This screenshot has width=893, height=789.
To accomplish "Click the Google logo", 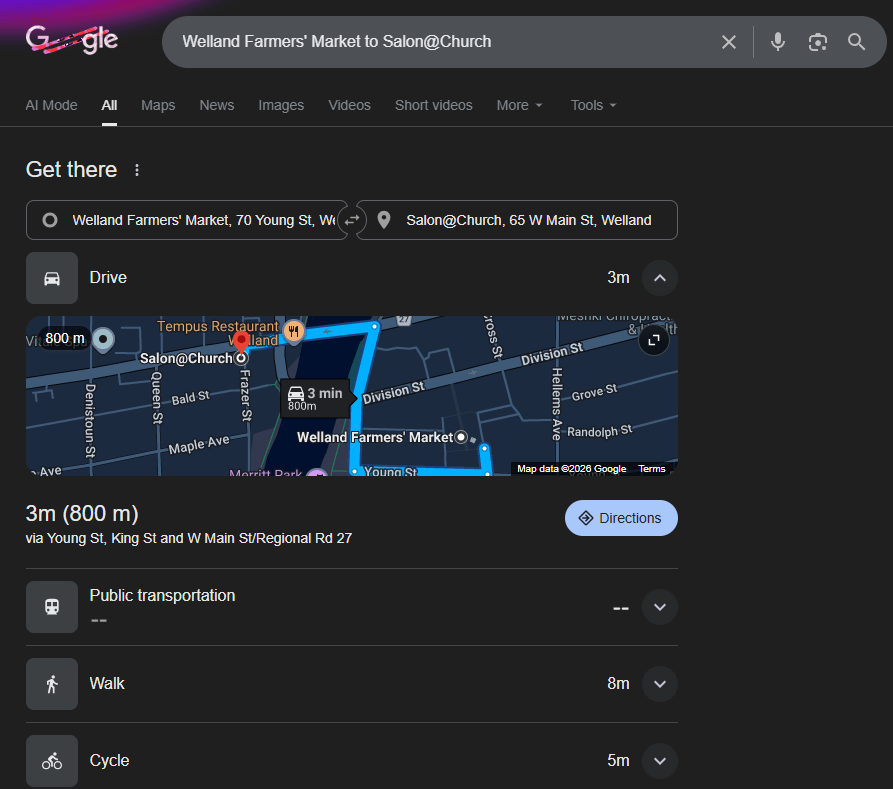I will click(x=72, y=39).
